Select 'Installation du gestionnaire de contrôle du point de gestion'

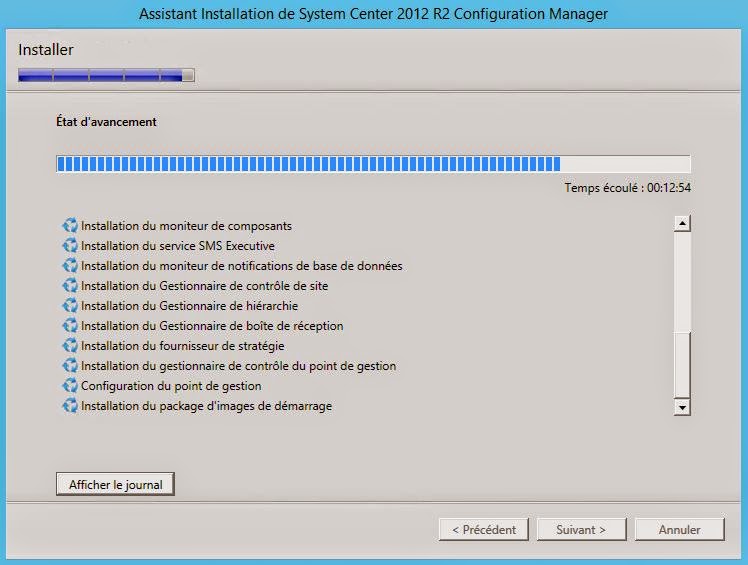pyautogui.click(x=239, y=366)
